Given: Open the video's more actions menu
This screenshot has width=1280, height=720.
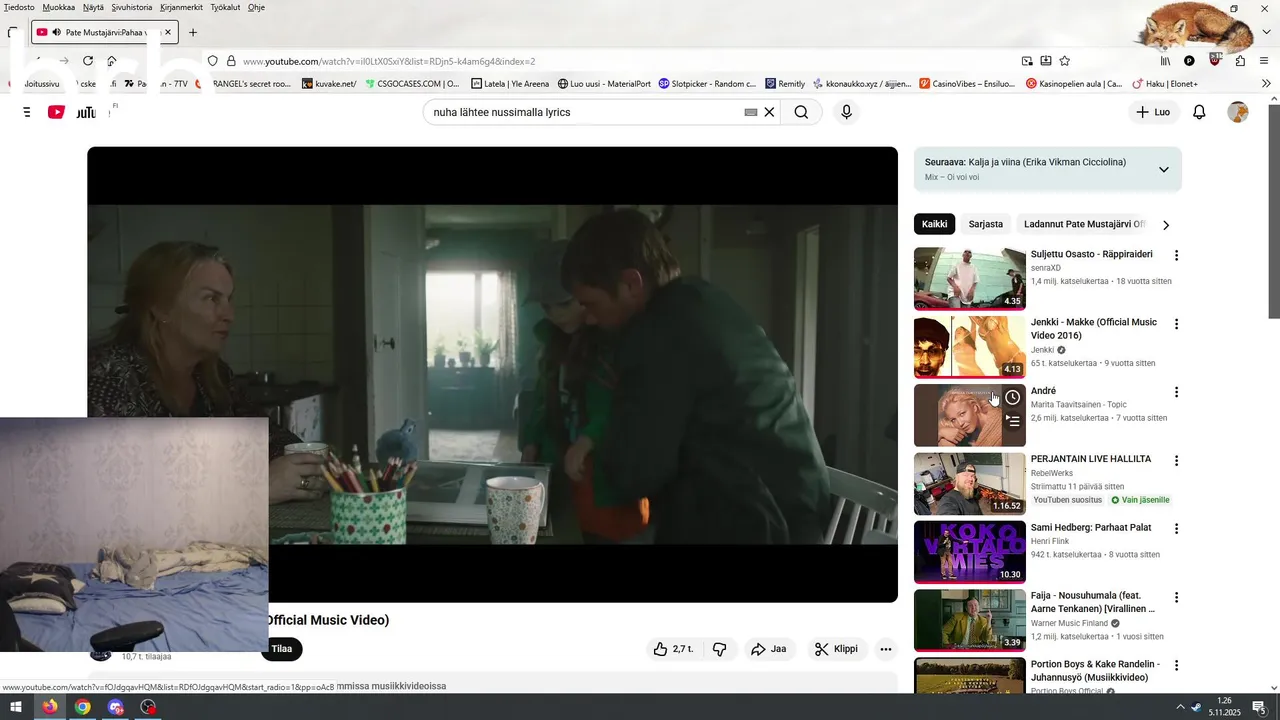Looking at the screenshot, I should point(885,649).
